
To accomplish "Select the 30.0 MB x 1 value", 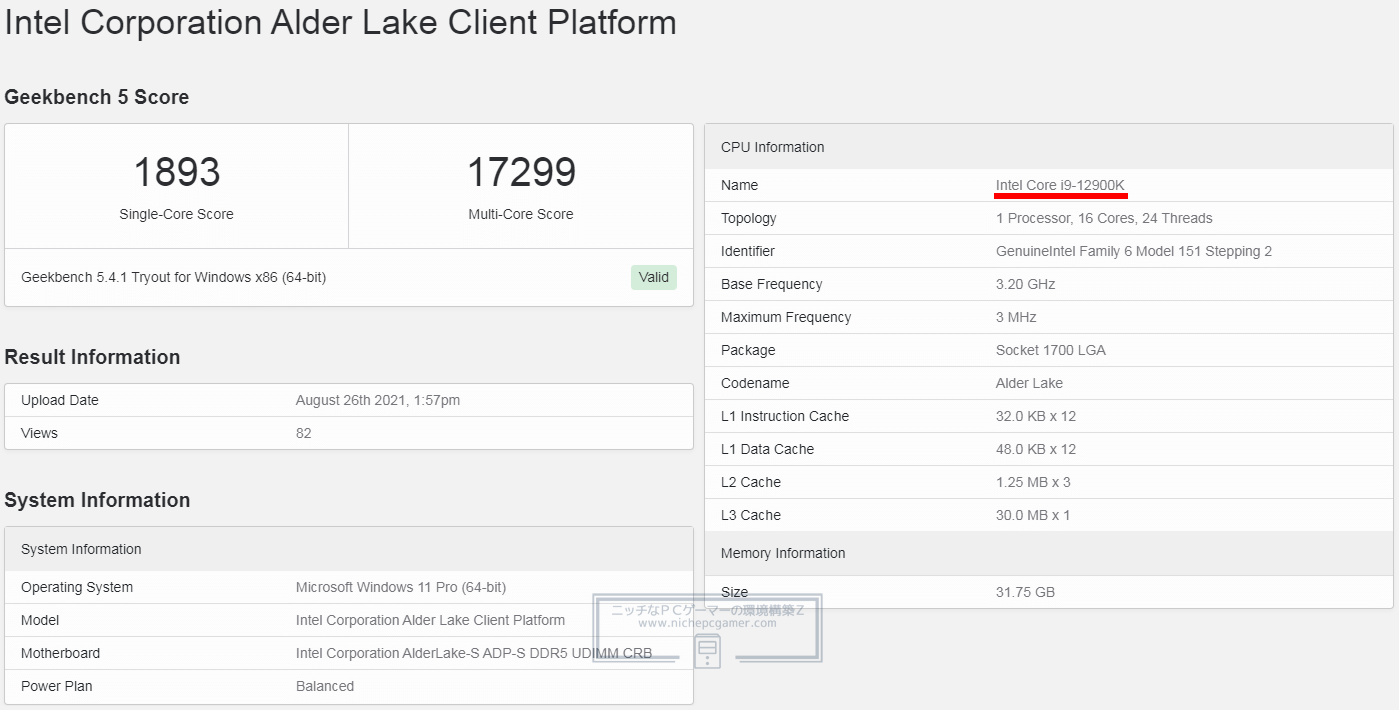I will point(1033,515).
